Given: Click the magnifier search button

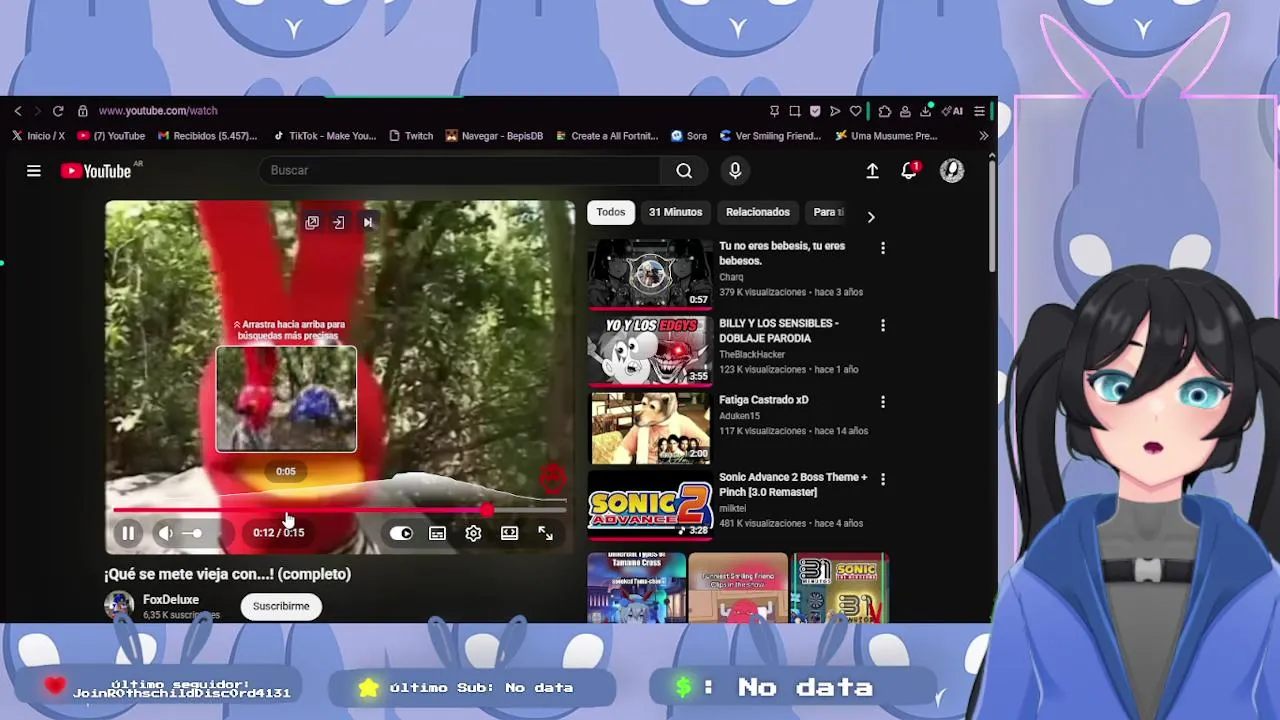Looking at the screenshot, I should (x=684, y=171).
